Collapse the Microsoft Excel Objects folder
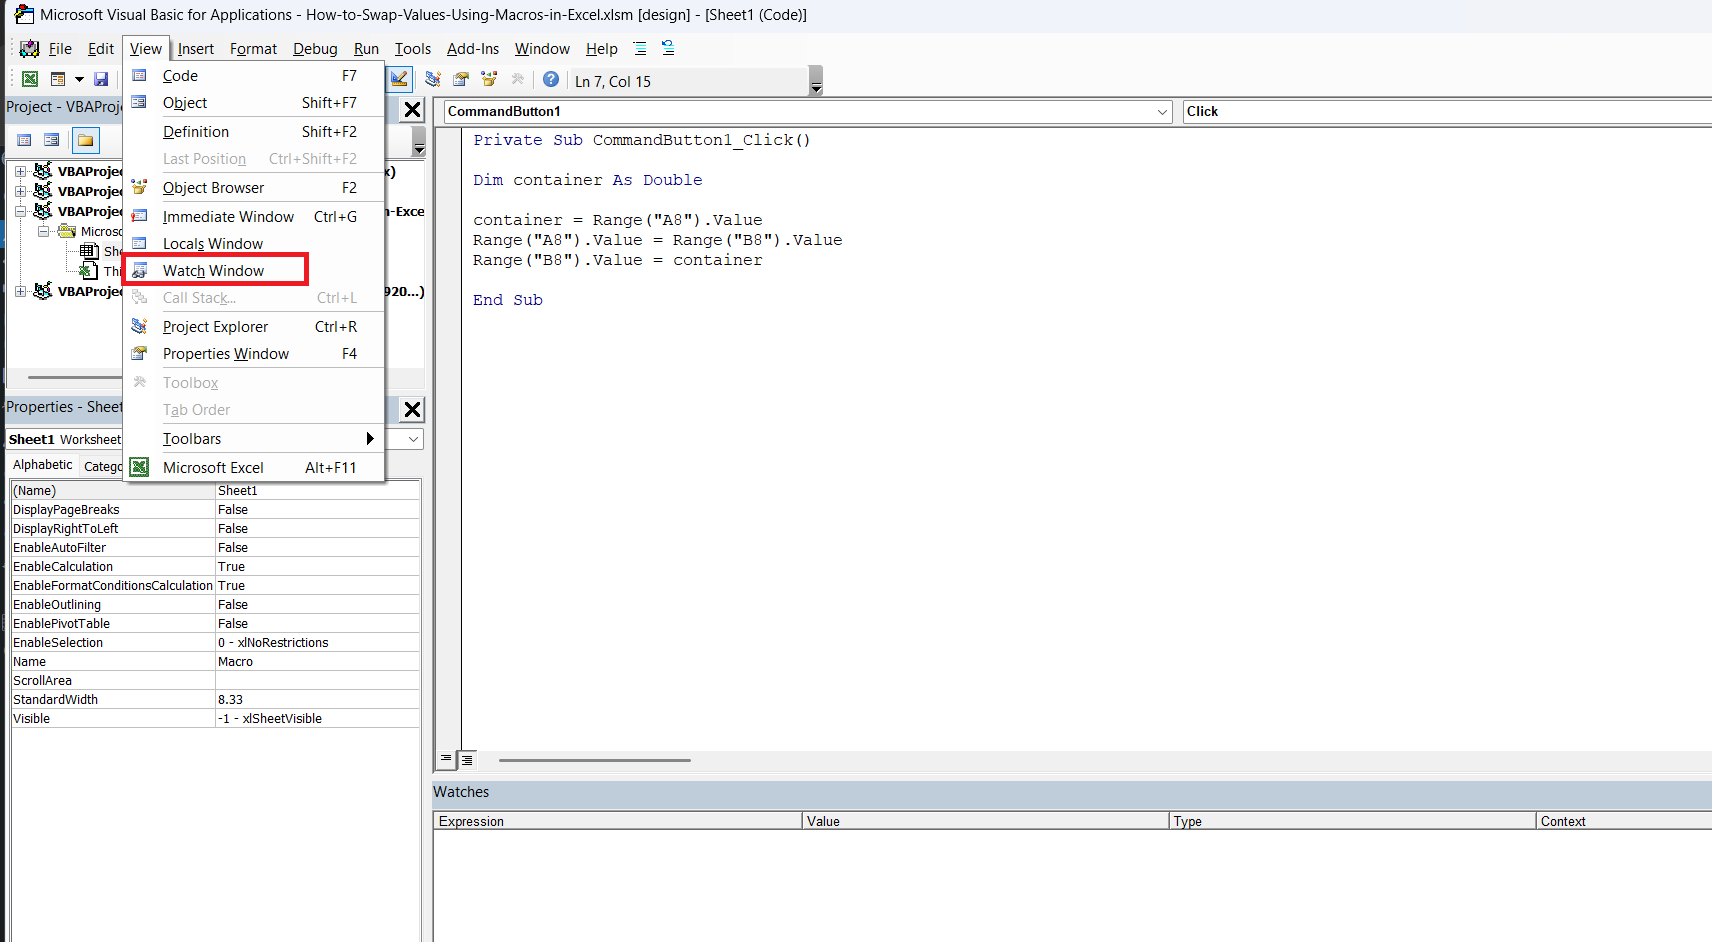Image resolution: width=1712 pixels, height=942 pixels. point(44,231)
